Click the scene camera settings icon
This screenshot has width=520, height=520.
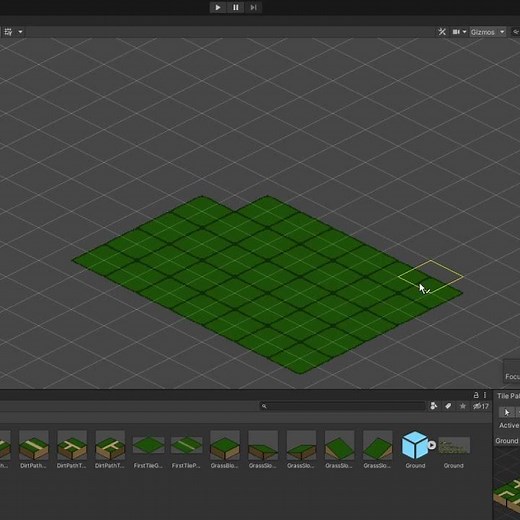click(x=456, y=32)
